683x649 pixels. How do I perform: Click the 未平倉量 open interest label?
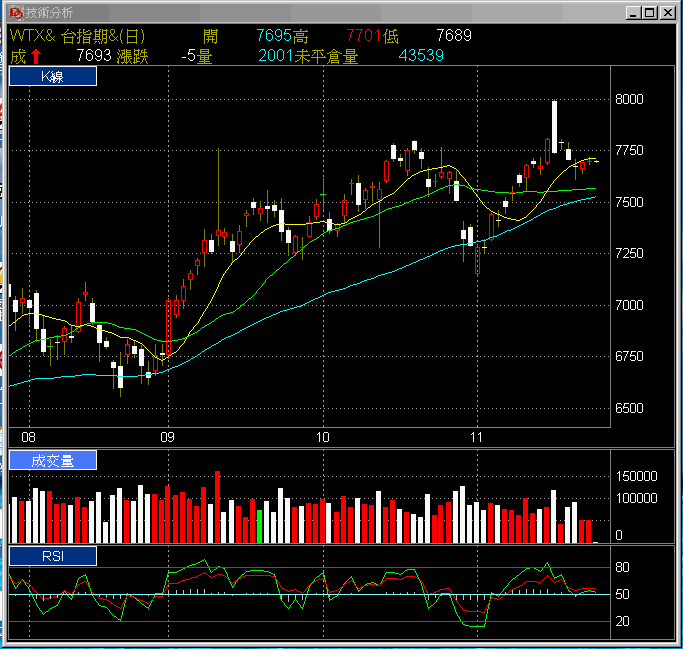pyautogui.click(x=326, y=56)
